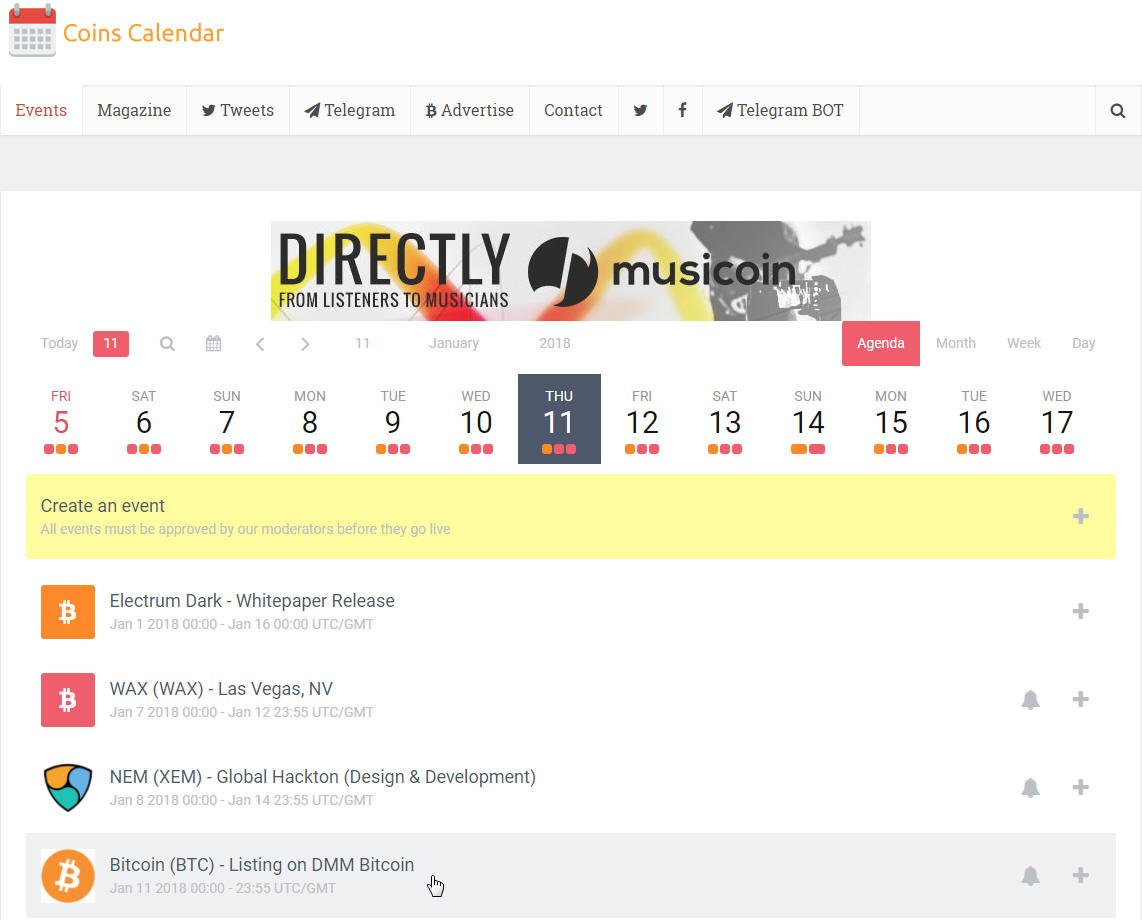Click the orange Electrum Dark bitcoin icon

[68, 612]
